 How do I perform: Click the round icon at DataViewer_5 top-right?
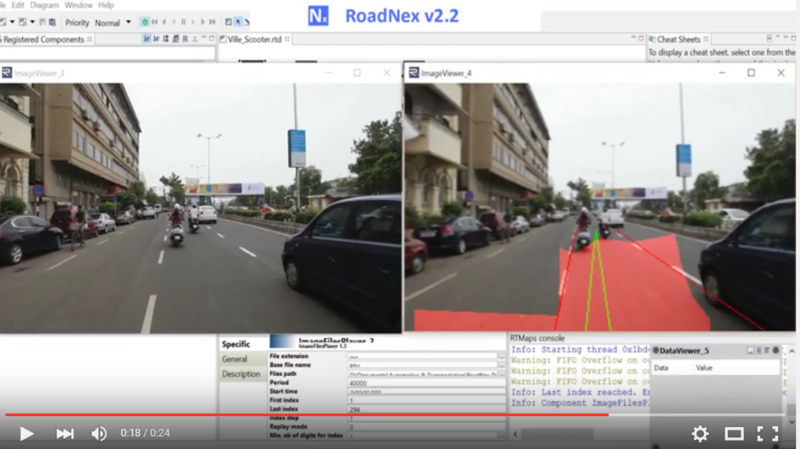tap(776, 350)
